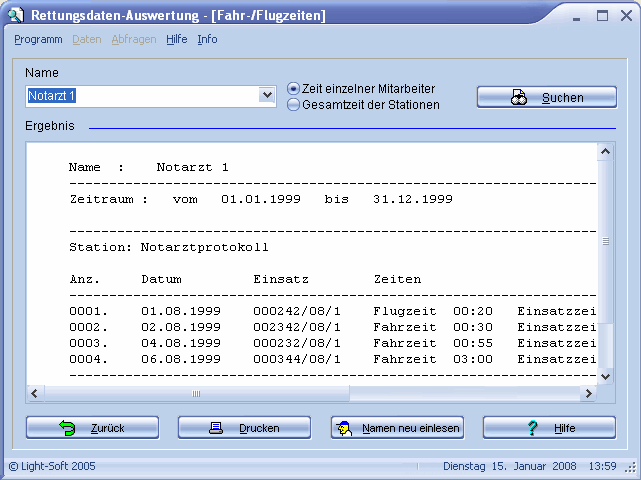Click the Station: Notarztprotokoll line
Screen dimensions: 641x480
(x=169, y=247)
